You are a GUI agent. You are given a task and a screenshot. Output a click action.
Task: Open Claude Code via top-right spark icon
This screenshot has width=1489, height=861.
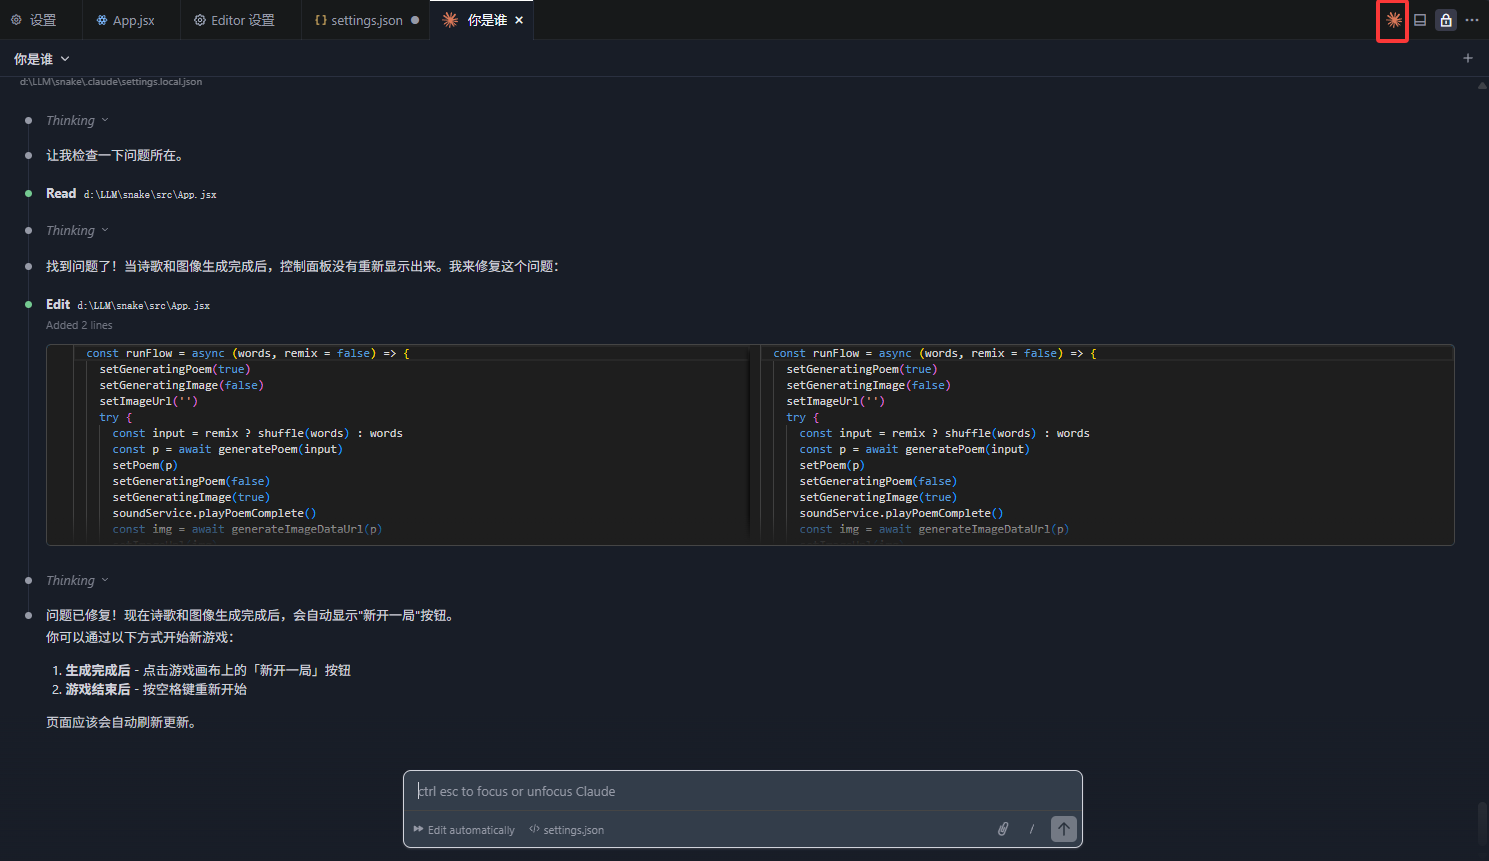click(1393, 20)
